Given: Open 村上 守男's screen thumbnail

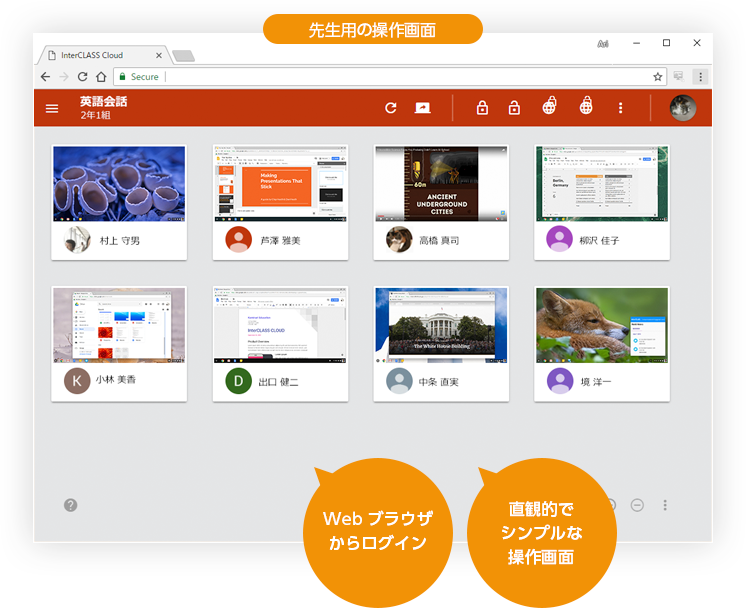Looking at the screenshot, I should 119,183.
